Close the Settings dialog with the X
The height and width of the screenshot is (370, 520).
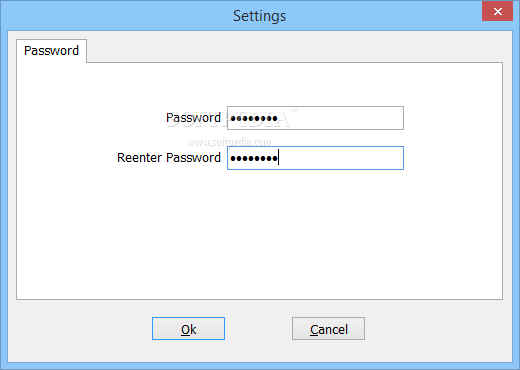coord(497,11)
